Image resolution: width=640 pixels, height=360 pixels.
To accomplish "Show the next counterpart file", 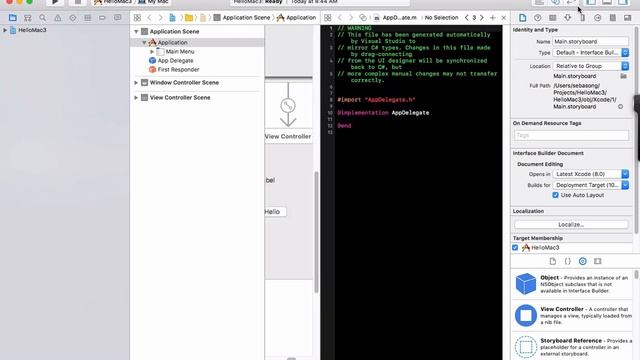I will 482,18.
